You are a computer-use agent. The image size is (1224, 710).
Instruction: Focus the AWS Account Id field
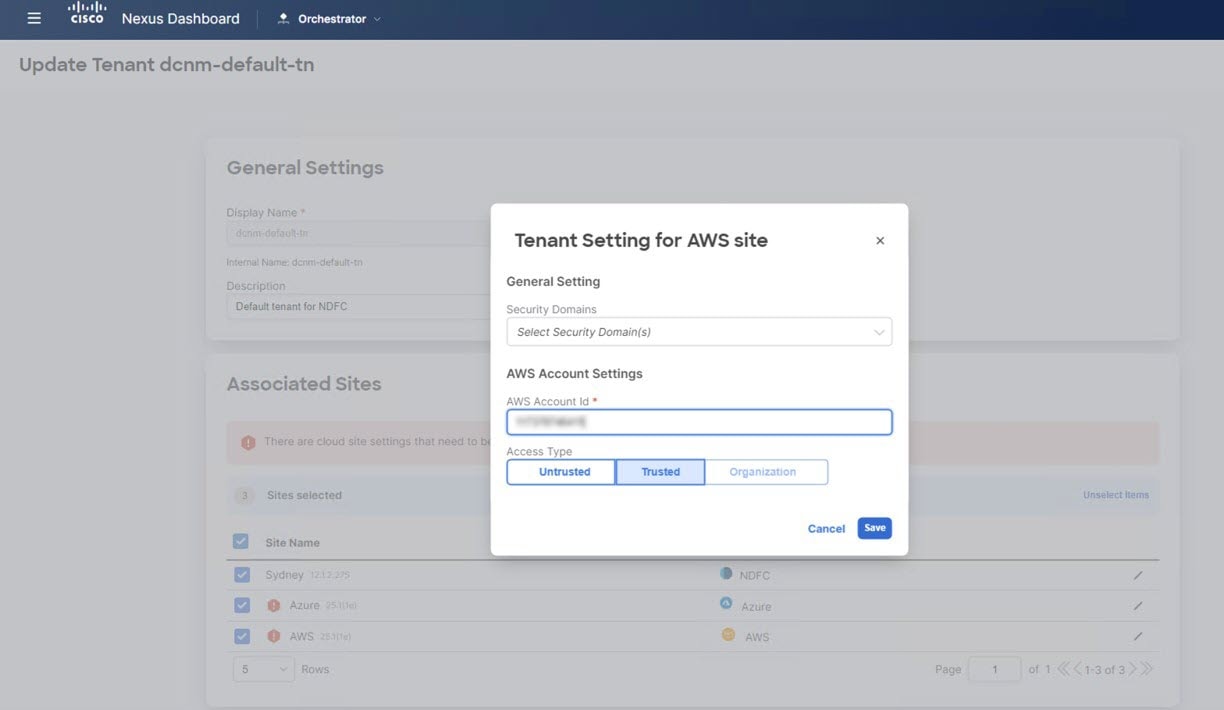[699, 423]
